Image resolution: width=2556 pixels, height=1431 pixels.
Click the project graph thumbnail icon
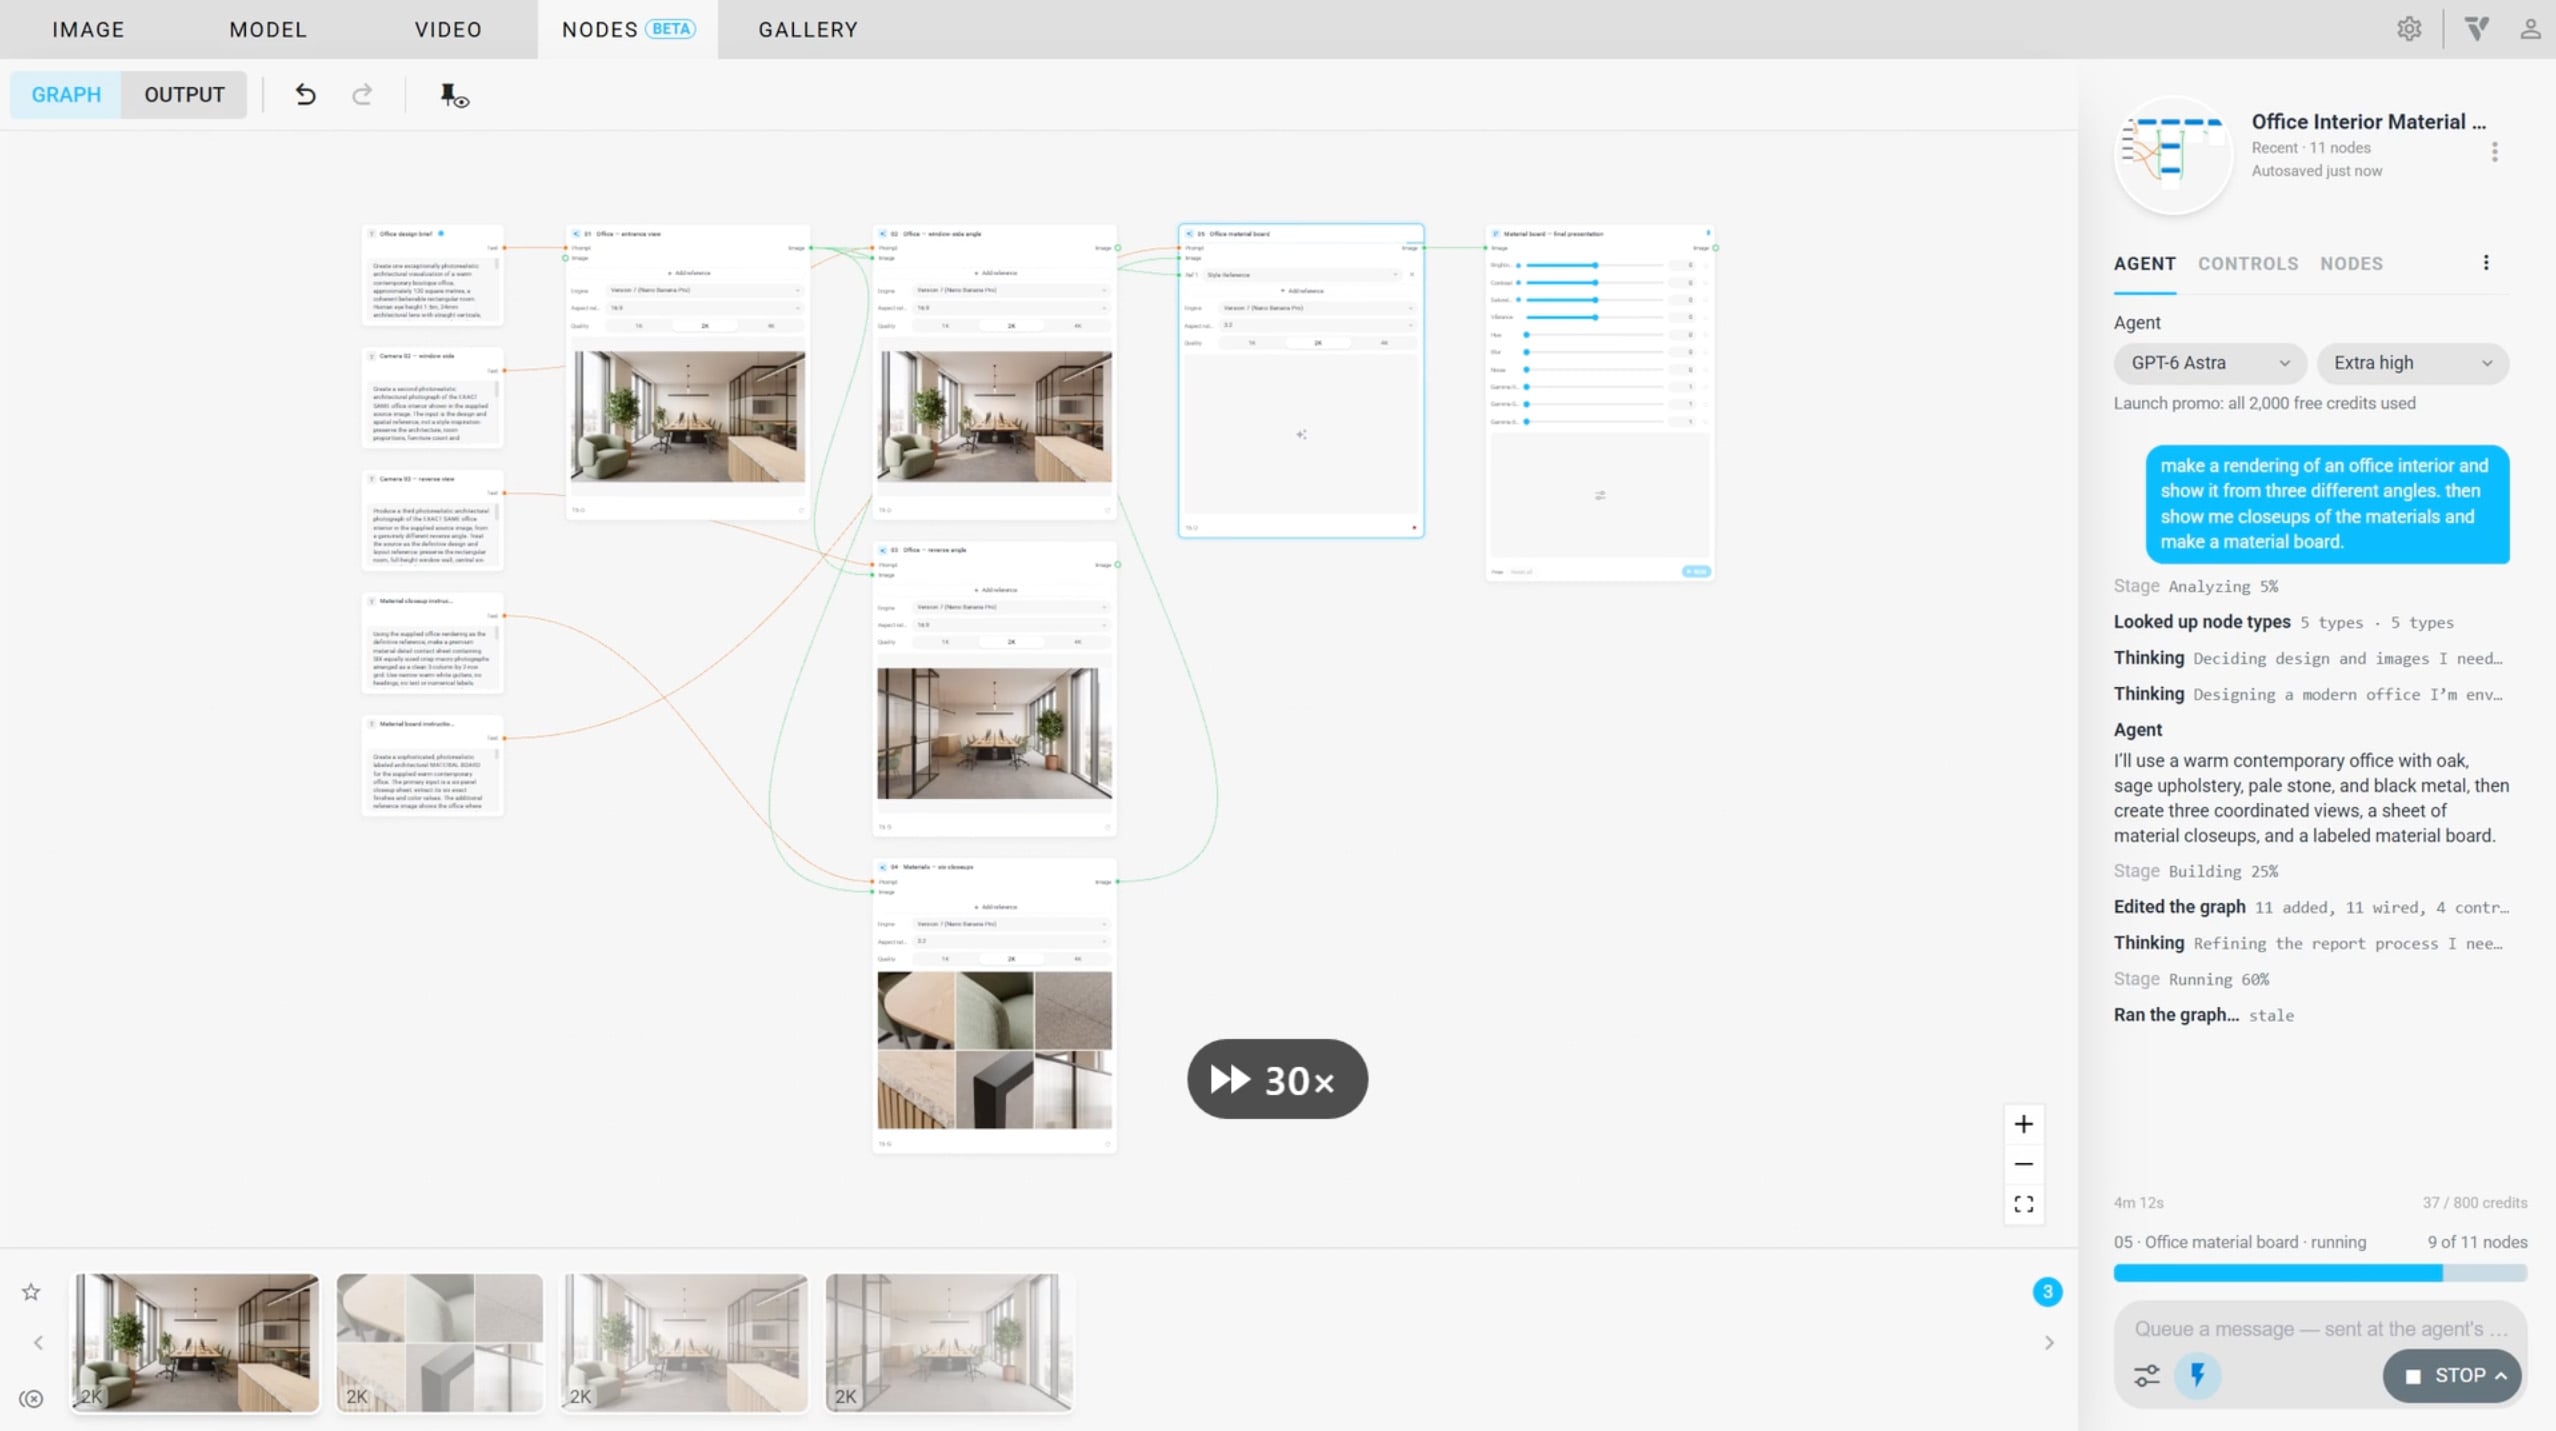click(x=2173, y=153)
